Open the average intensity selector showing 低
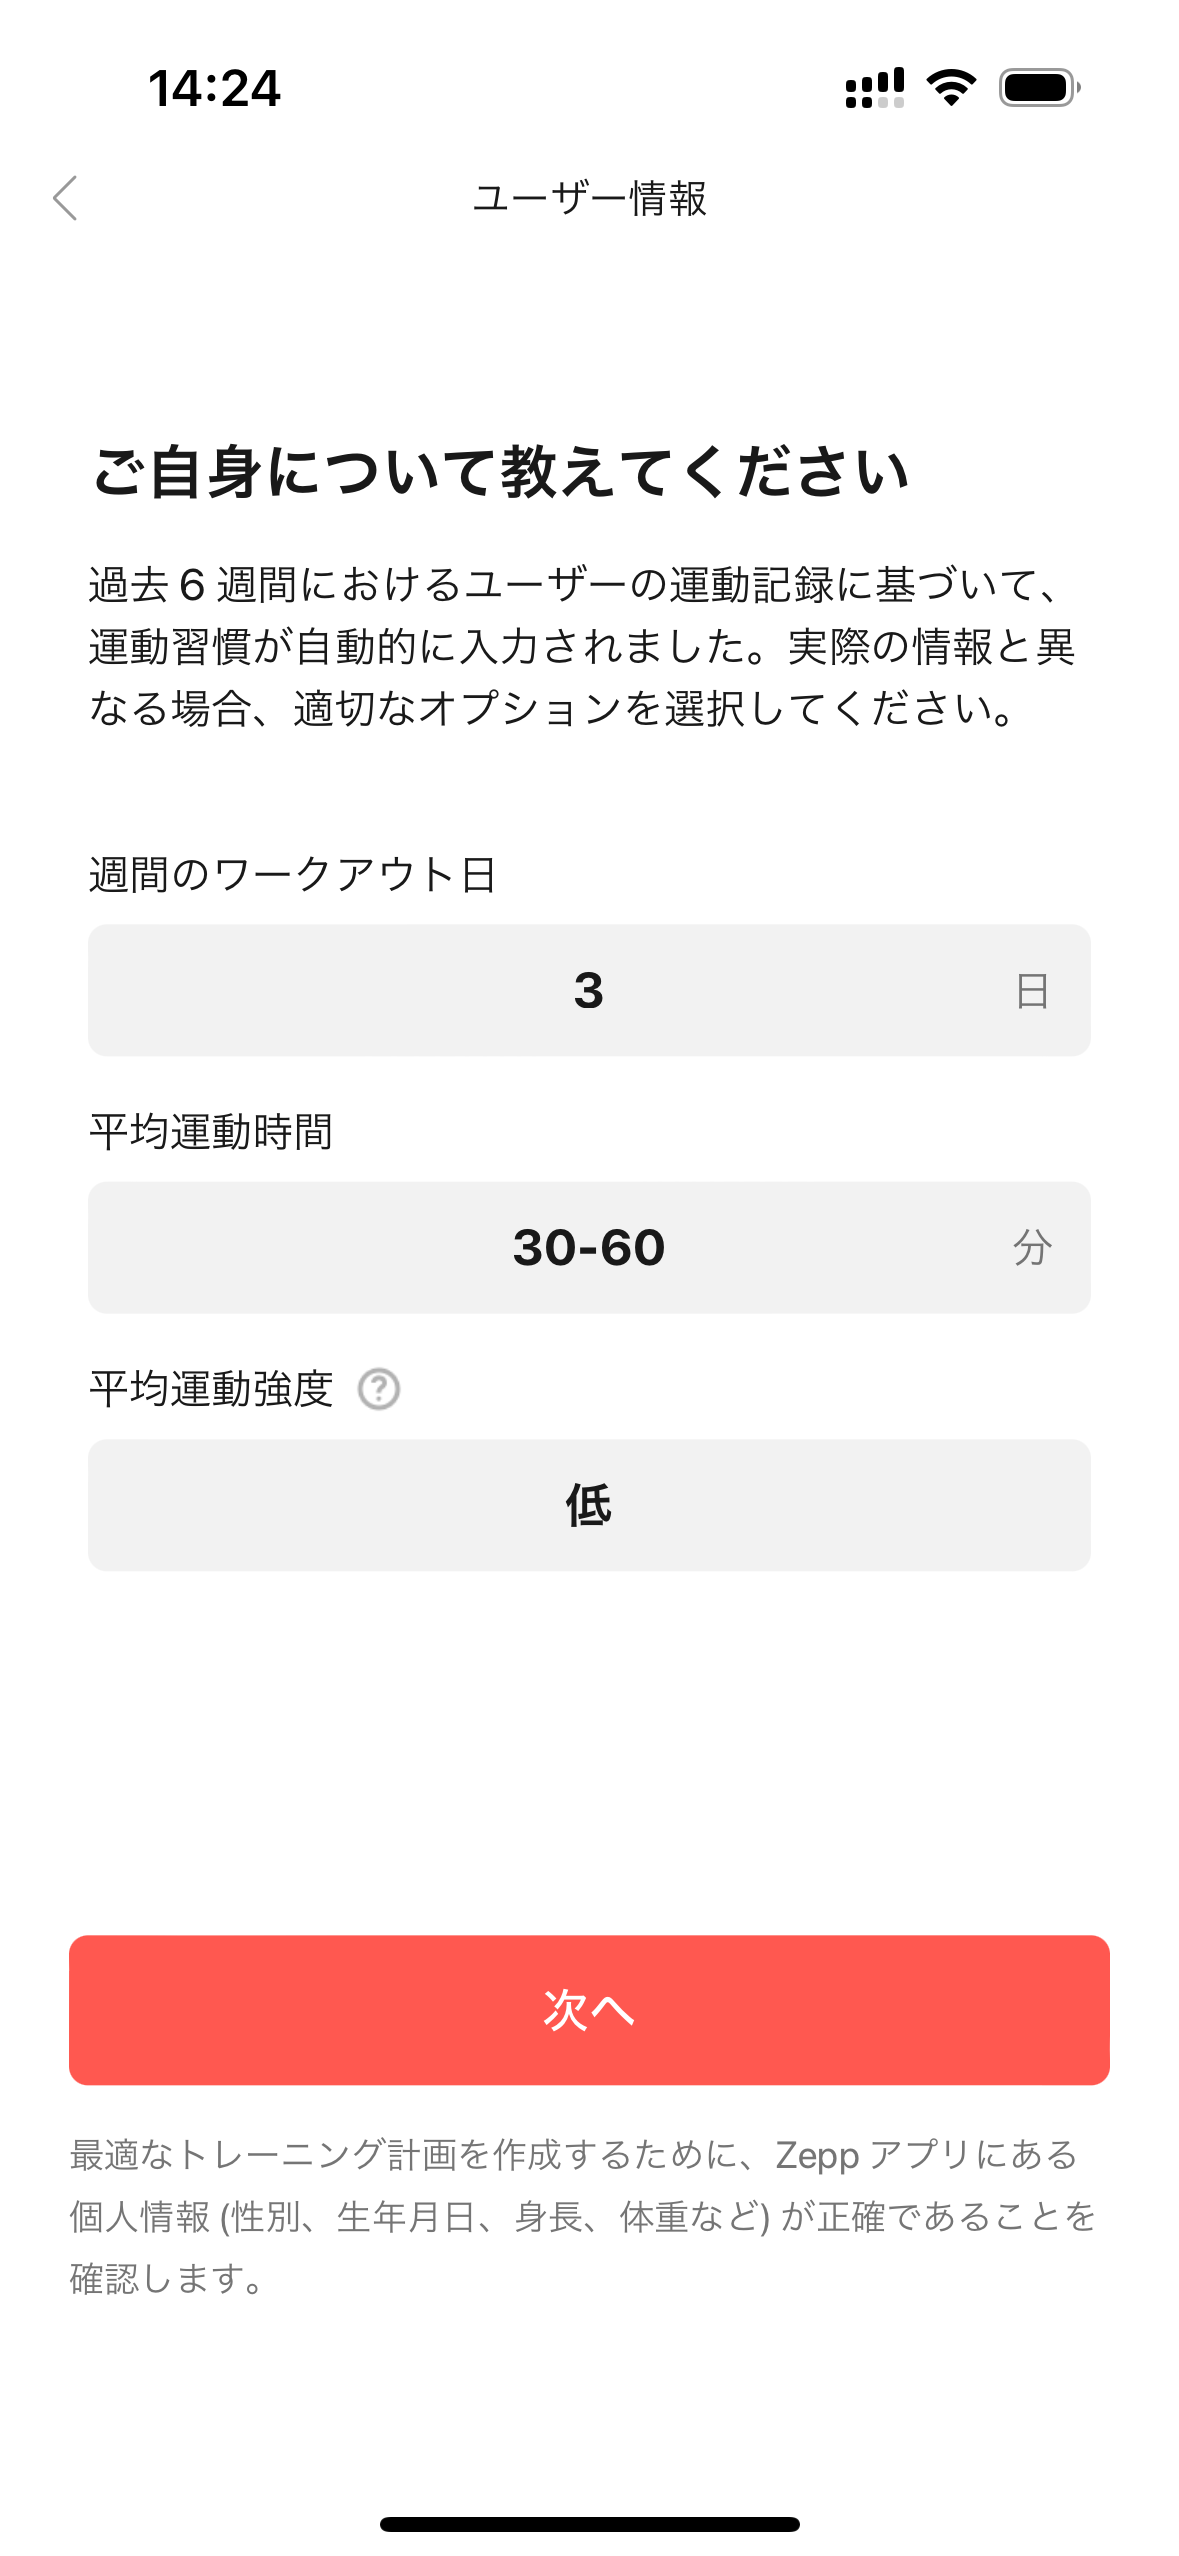 [588, 1505]
